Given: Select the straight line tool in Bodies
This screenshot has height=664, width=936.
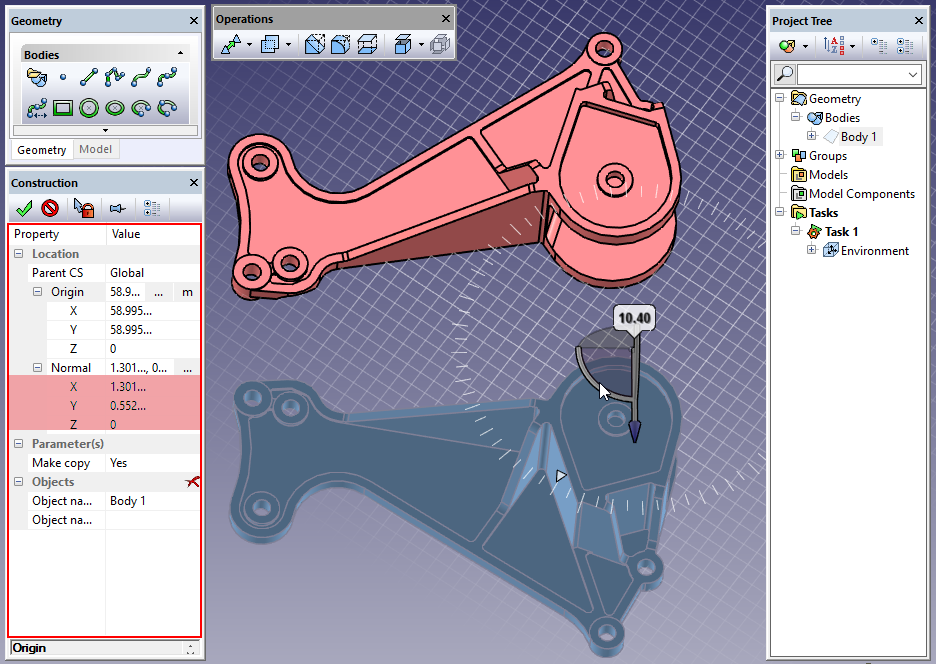Looking at the screenshot, I should tap(89, 76).
